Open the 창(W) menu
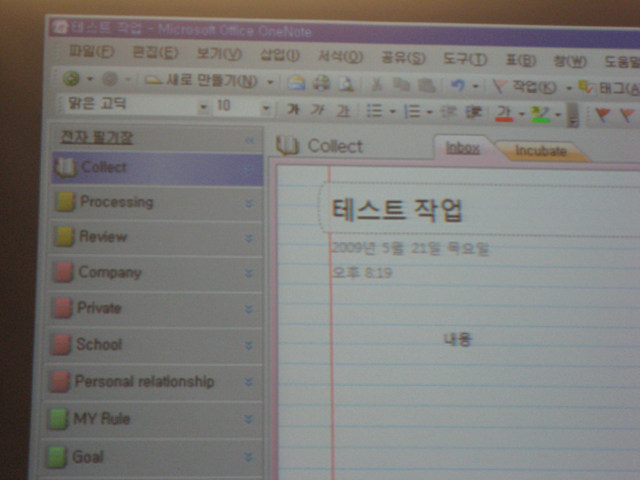640x480 pixels. tap(570, 62)
